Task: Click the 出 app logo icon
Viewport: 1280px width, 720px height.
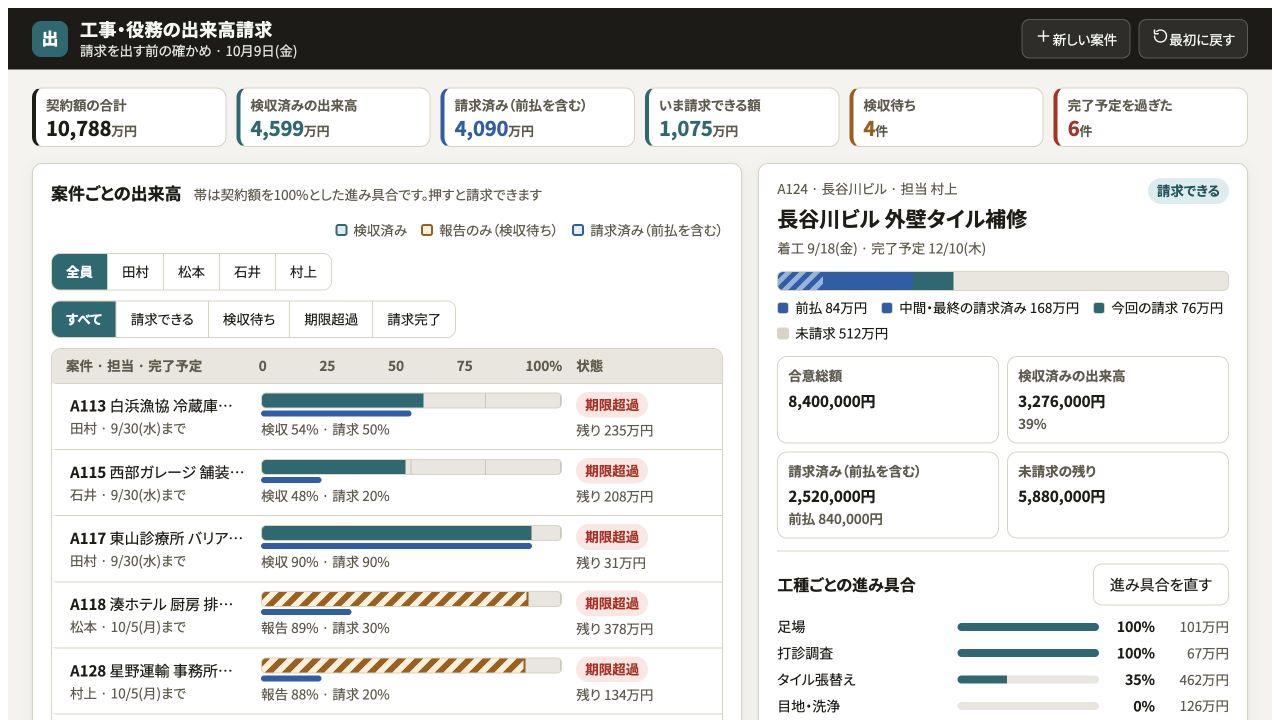Action: [50, 39]
